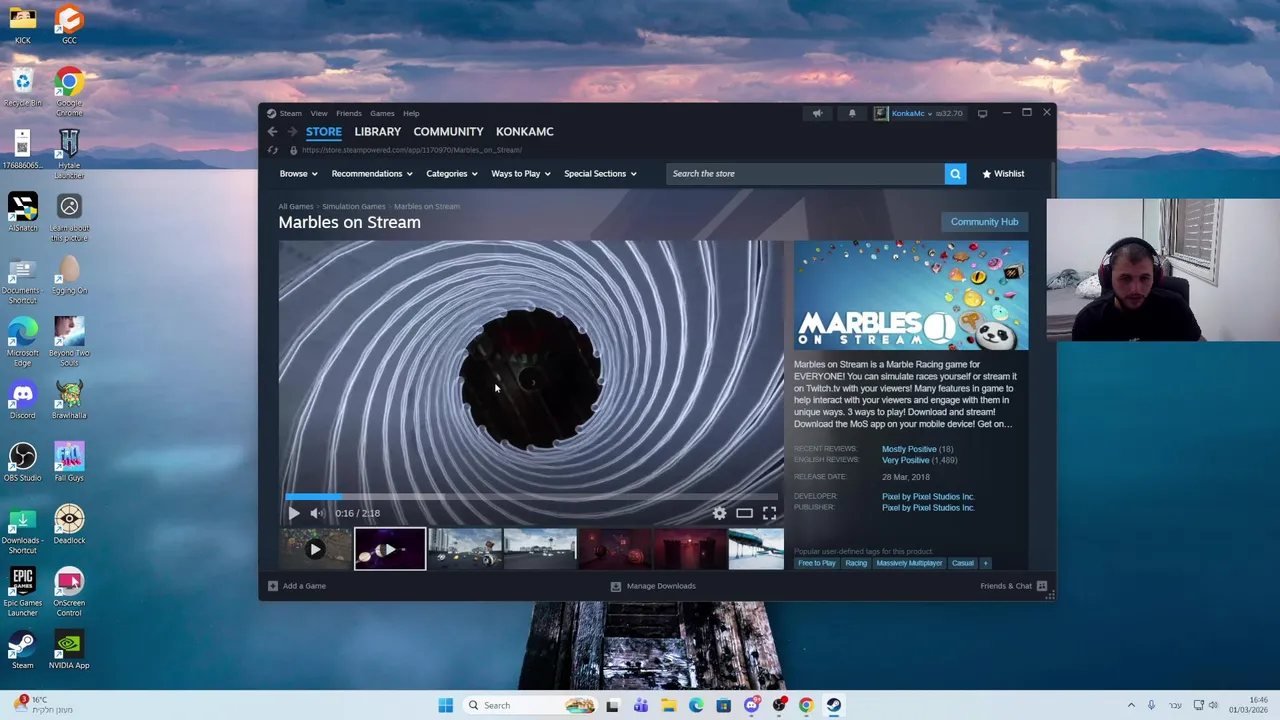Select OBS Studio desktop icon
Viewport: 1280px width, 720px height.
tap(22, 462)
